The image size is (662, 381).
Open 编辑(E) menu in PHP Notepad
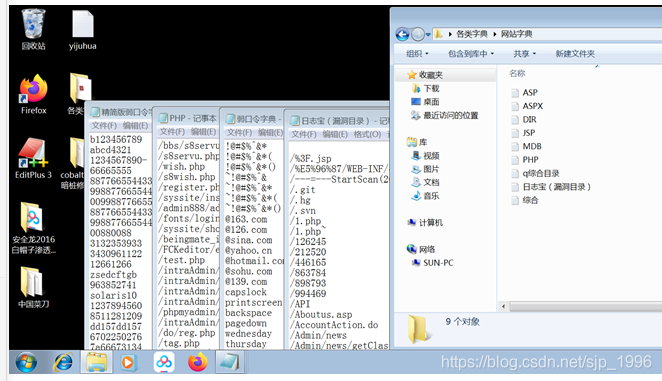tap(203, 132)
